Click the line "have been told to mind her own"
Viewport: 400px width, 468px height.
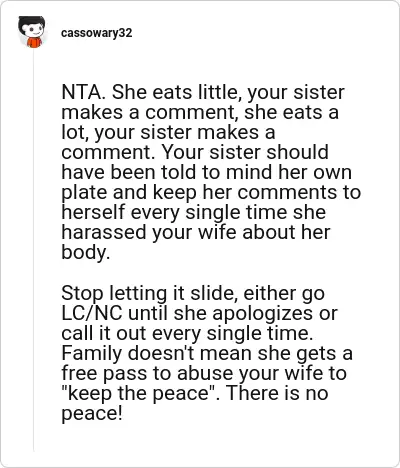pos(207,172)
